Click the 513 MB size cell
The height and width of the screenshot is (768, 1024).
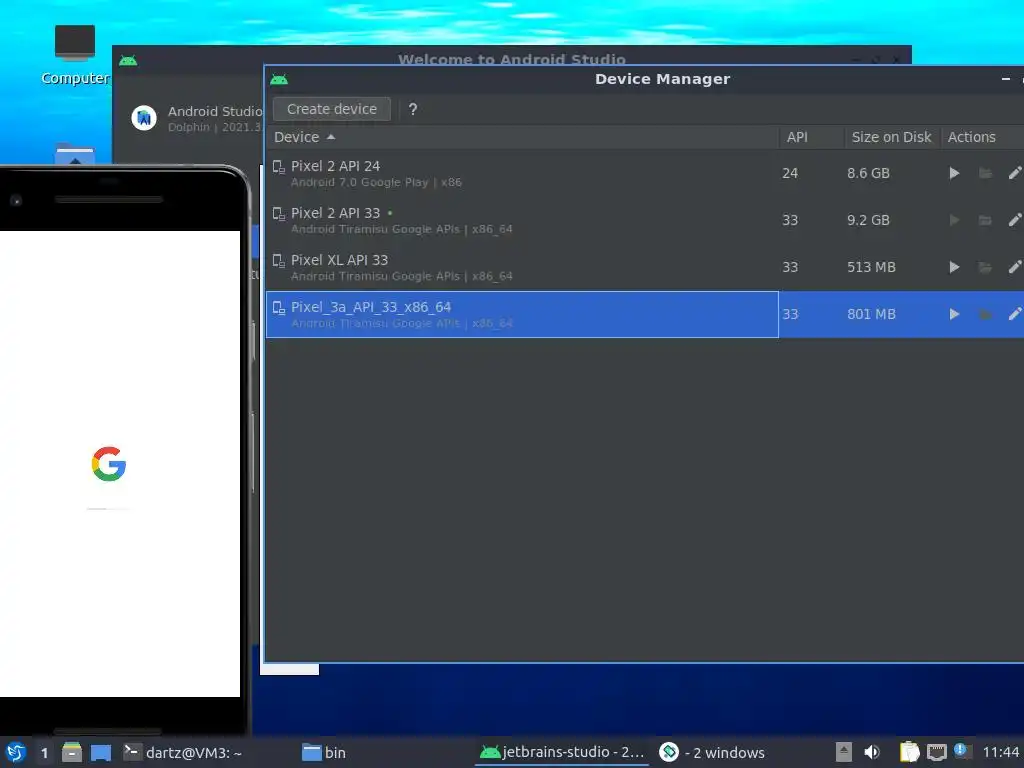(x=871, y=267)
